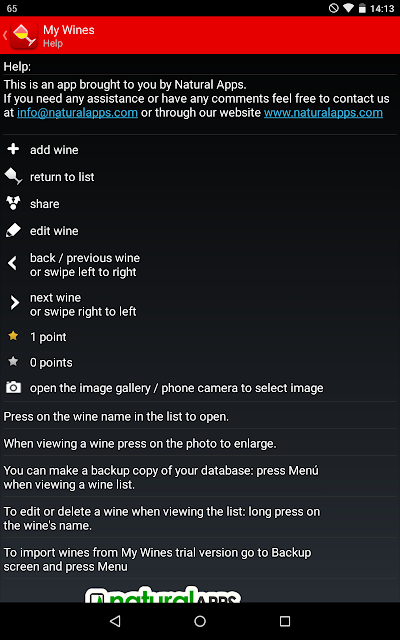Click the right chevron for next wine
This screenshot has height=640, width=400.
click(15, 303)
